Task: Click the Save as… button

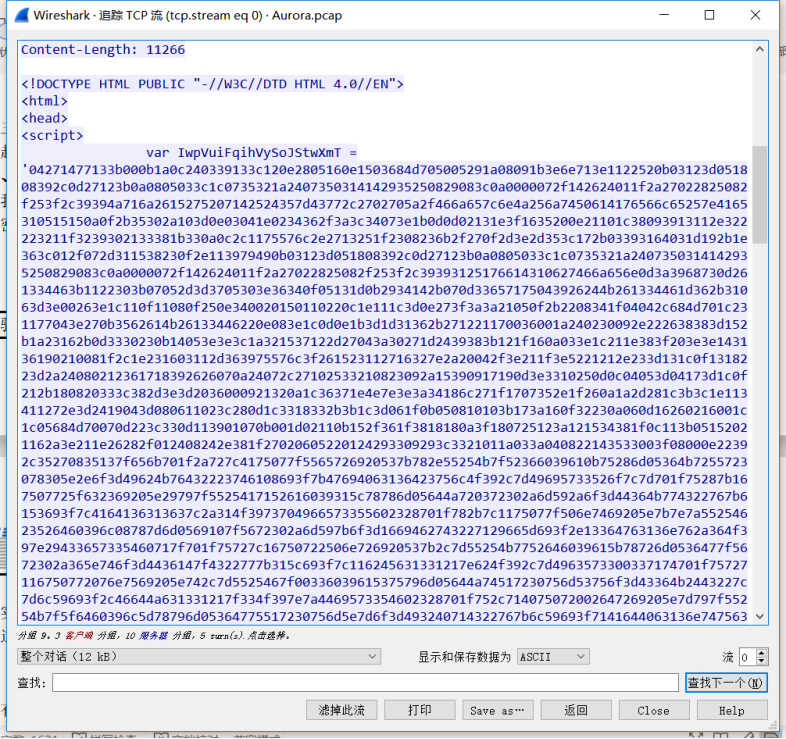Action: [497, 710]
